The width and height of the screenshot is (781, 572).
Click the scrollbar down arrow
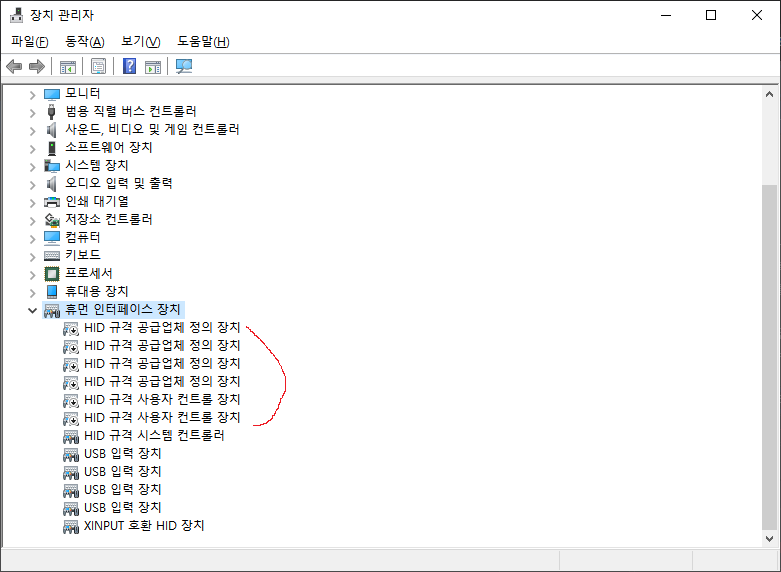tap(769, 539)
